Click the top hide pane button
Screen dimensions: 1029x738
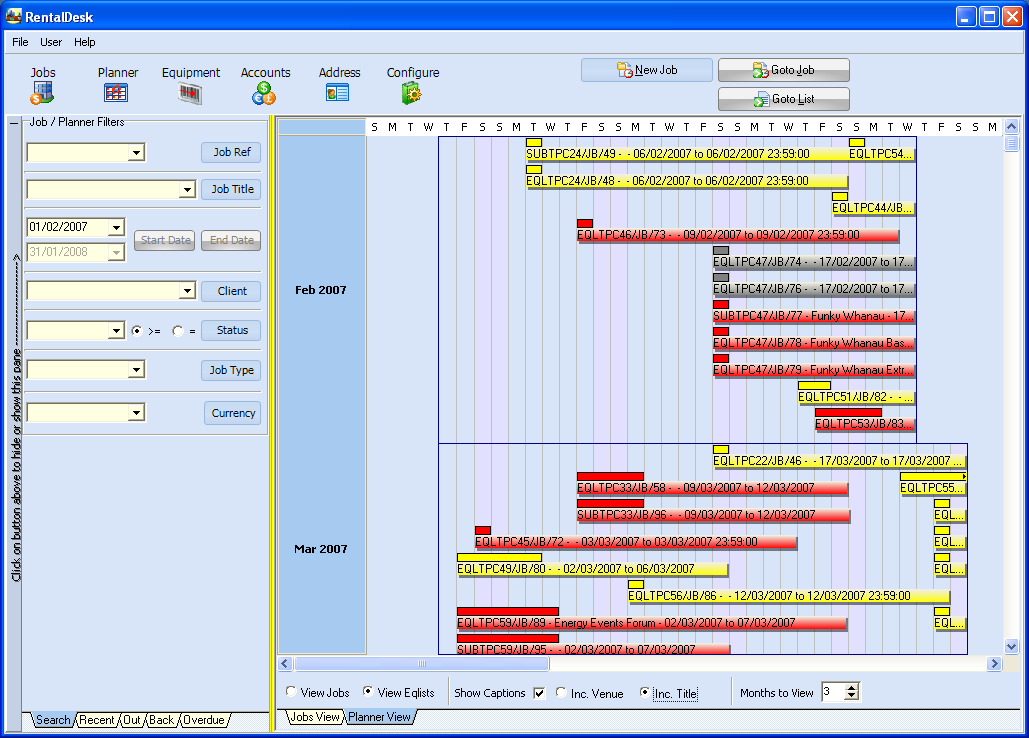14,124
